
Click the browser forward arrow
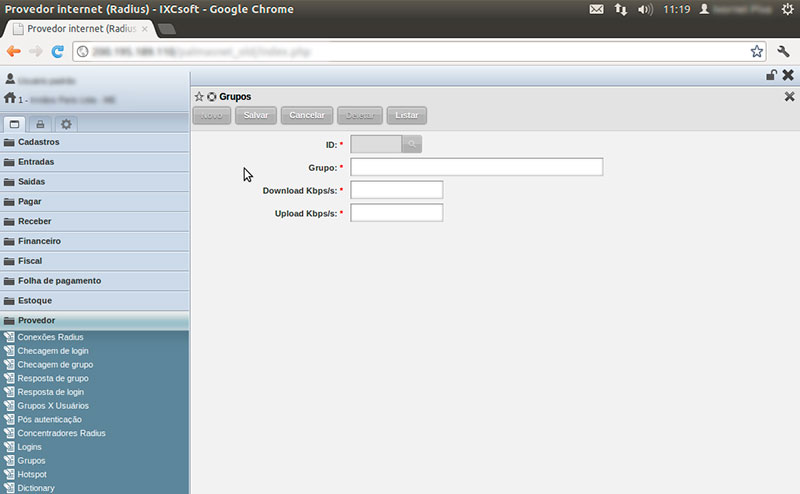coord(36,51)
